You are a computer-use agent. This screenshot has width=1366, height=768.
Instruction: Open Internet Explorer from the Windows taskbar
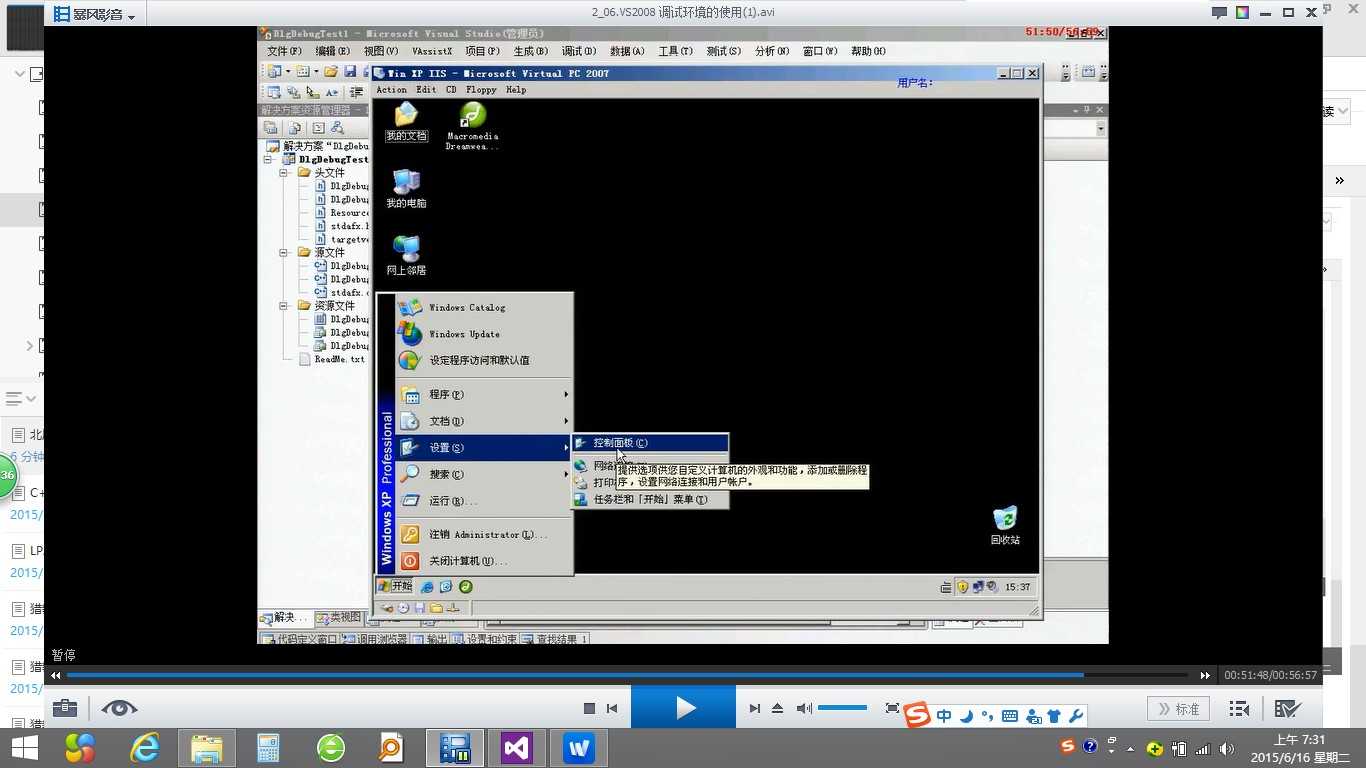[144, 747]
